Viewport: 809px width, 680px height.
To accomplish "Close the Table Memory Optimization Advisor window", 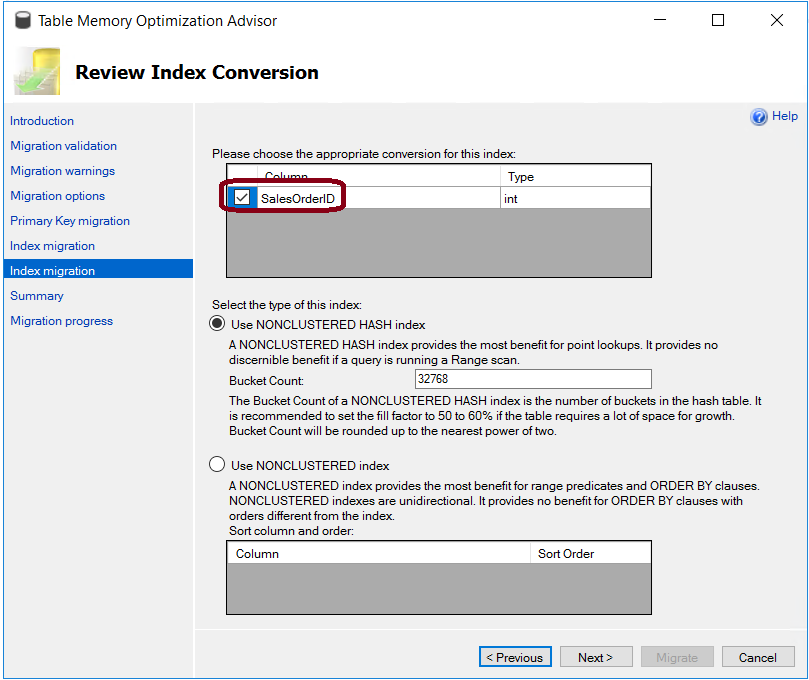I will pos(776,20).
